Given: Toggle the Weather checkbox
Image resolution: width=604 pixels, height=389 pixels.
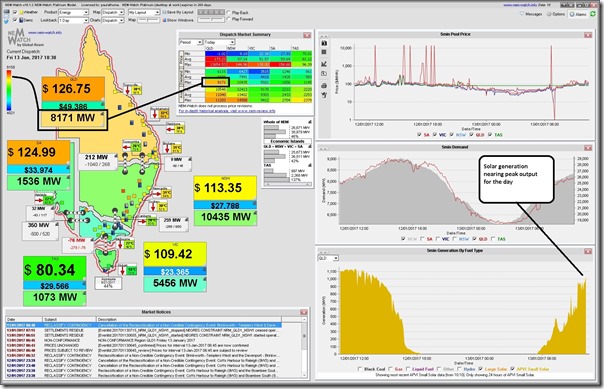Looking at the screenshot, I should click(x=15, y=12).
